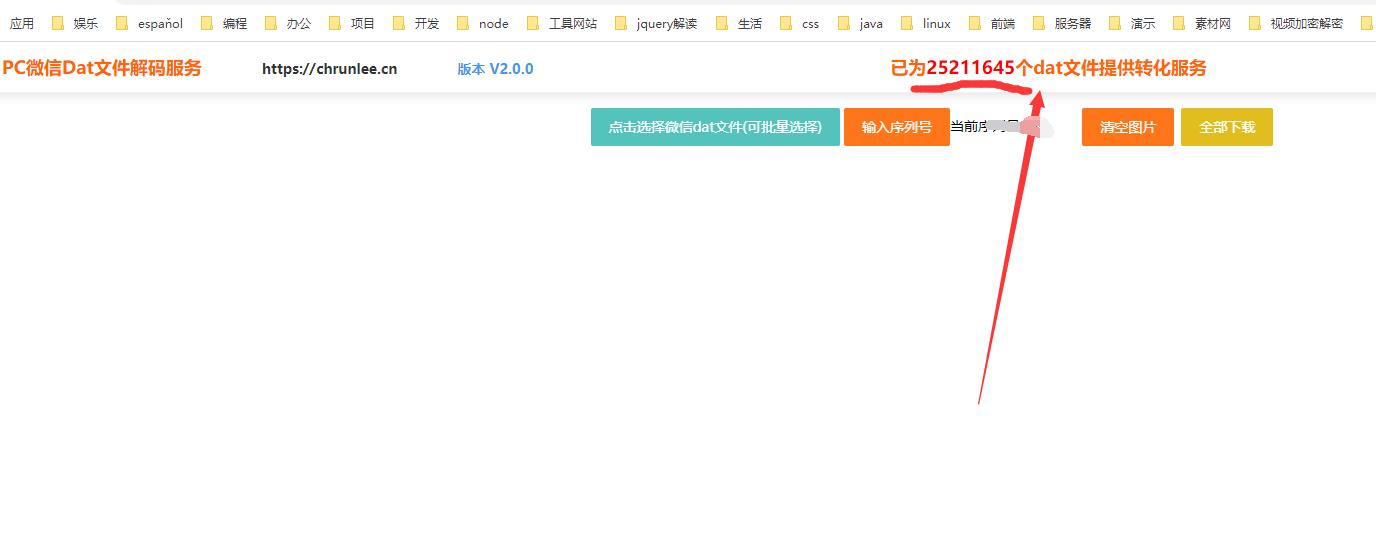This screenshot has height=535, width=1376.
Task: Open the linux bookmark folder
Action: 926,23
